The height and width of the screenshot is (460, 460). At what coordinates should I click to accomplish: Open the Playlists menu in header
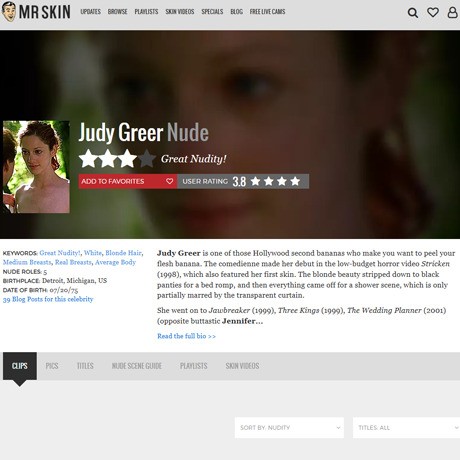tap(146, 12)
